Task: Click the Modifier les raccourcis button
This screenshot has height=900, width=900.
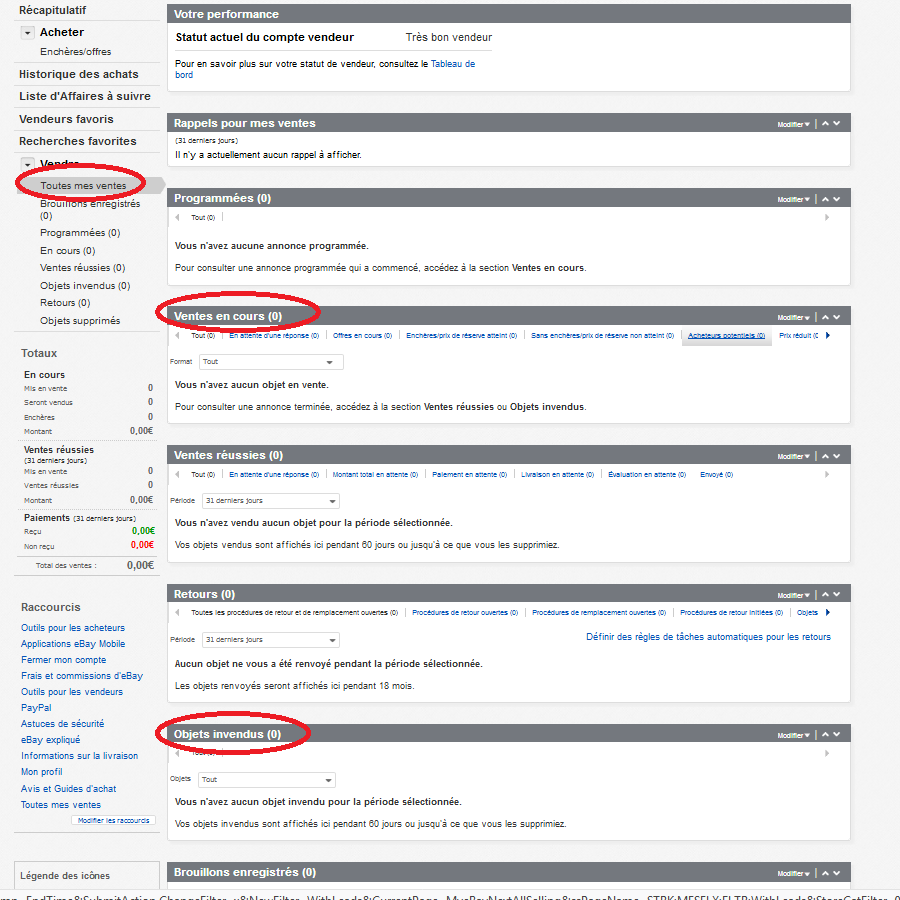Action: tap(114, 820)
